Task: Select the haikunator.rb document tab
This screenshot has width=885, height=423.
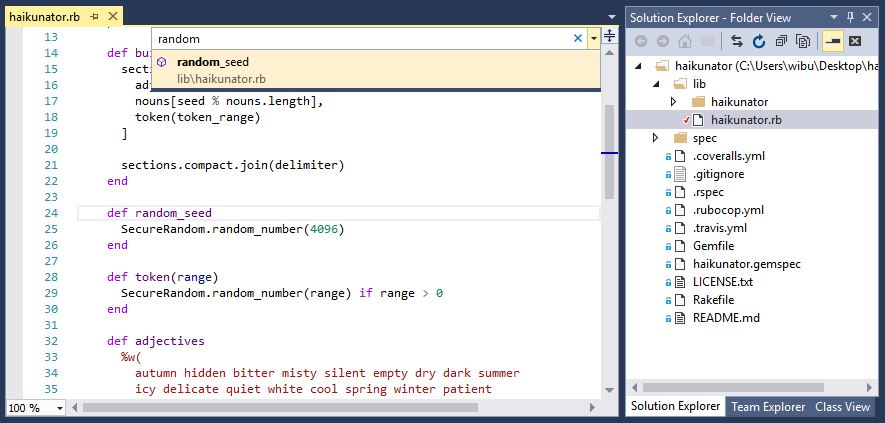Action: [x=45, y=17]
